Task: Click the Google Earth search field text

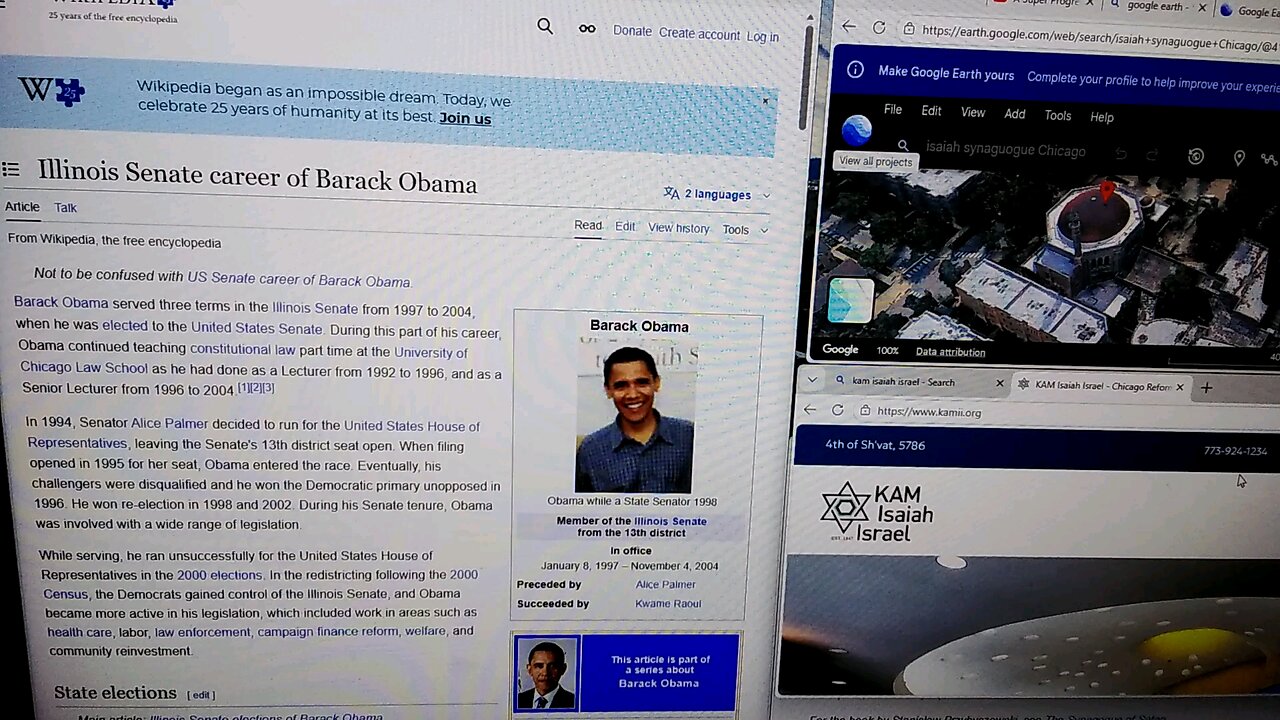Action: click(1005, 150)
